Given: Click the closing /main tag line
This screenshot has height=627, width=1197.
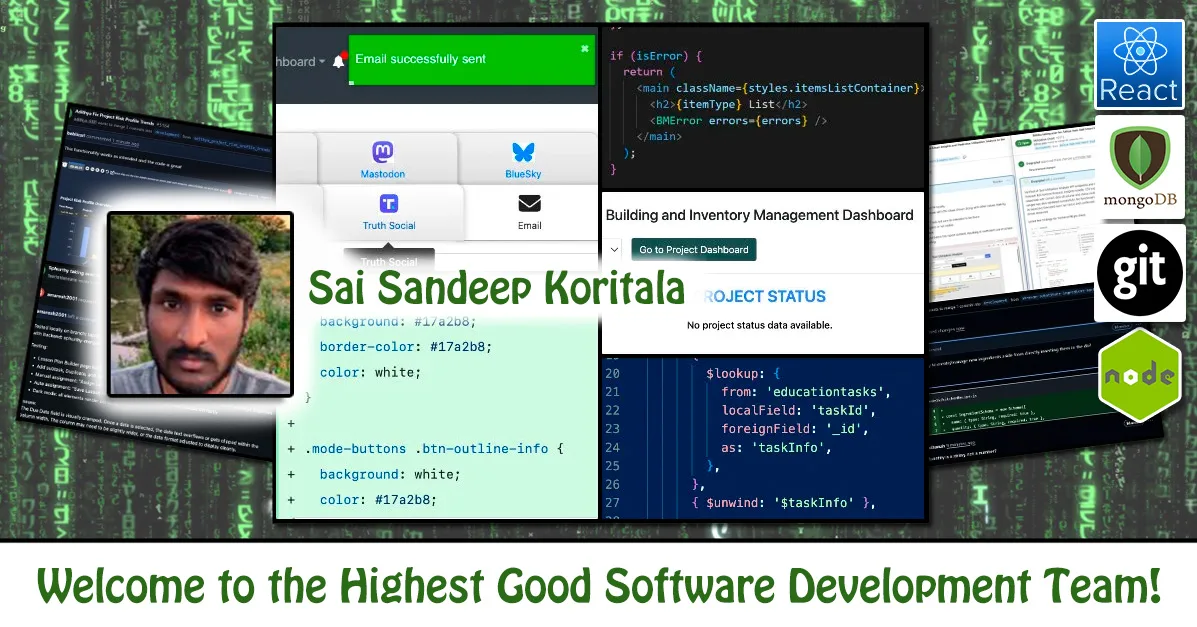Looking at the screenshot, I should (x=659, y=137).
